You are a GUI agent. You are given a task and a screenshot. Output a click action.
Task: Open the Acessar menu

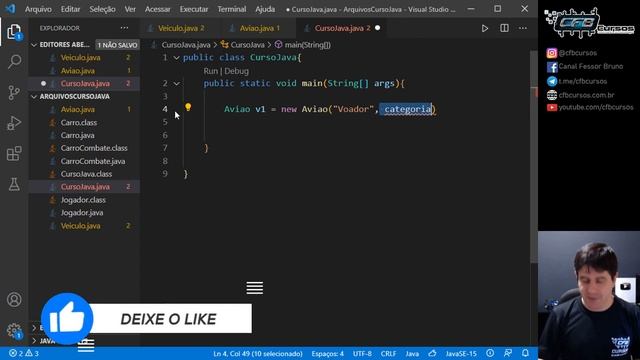158,9
